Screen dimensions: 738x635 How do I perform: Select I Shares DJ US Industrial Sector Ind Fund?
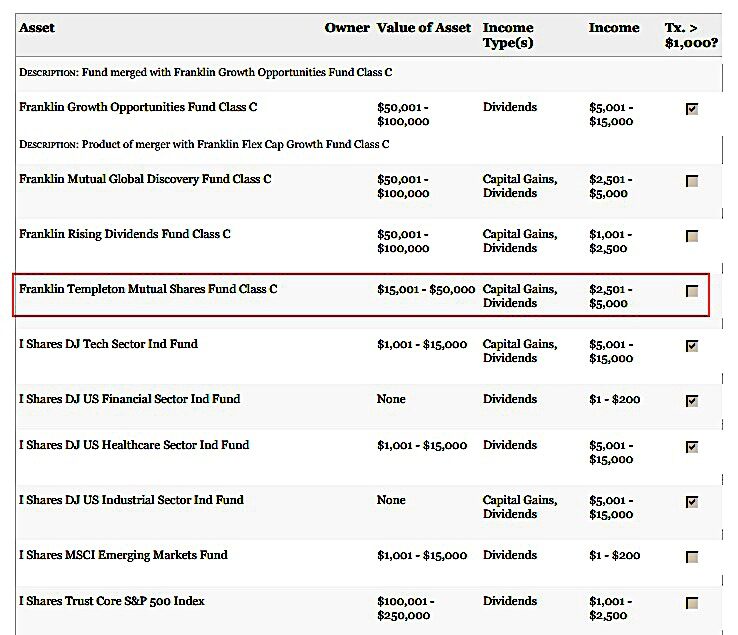pyautogui.click(x=131, y=500)
